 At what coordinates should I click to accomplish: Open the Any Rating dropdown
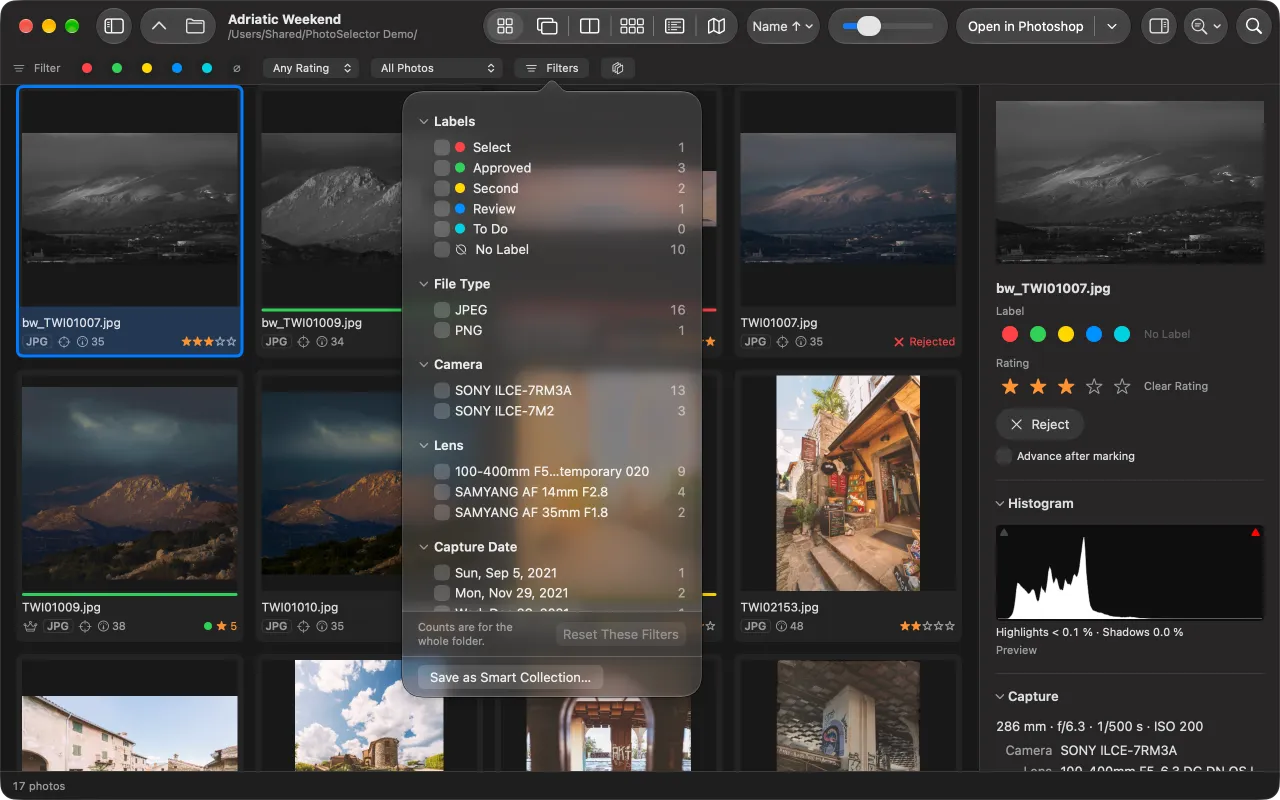(311, 68)
